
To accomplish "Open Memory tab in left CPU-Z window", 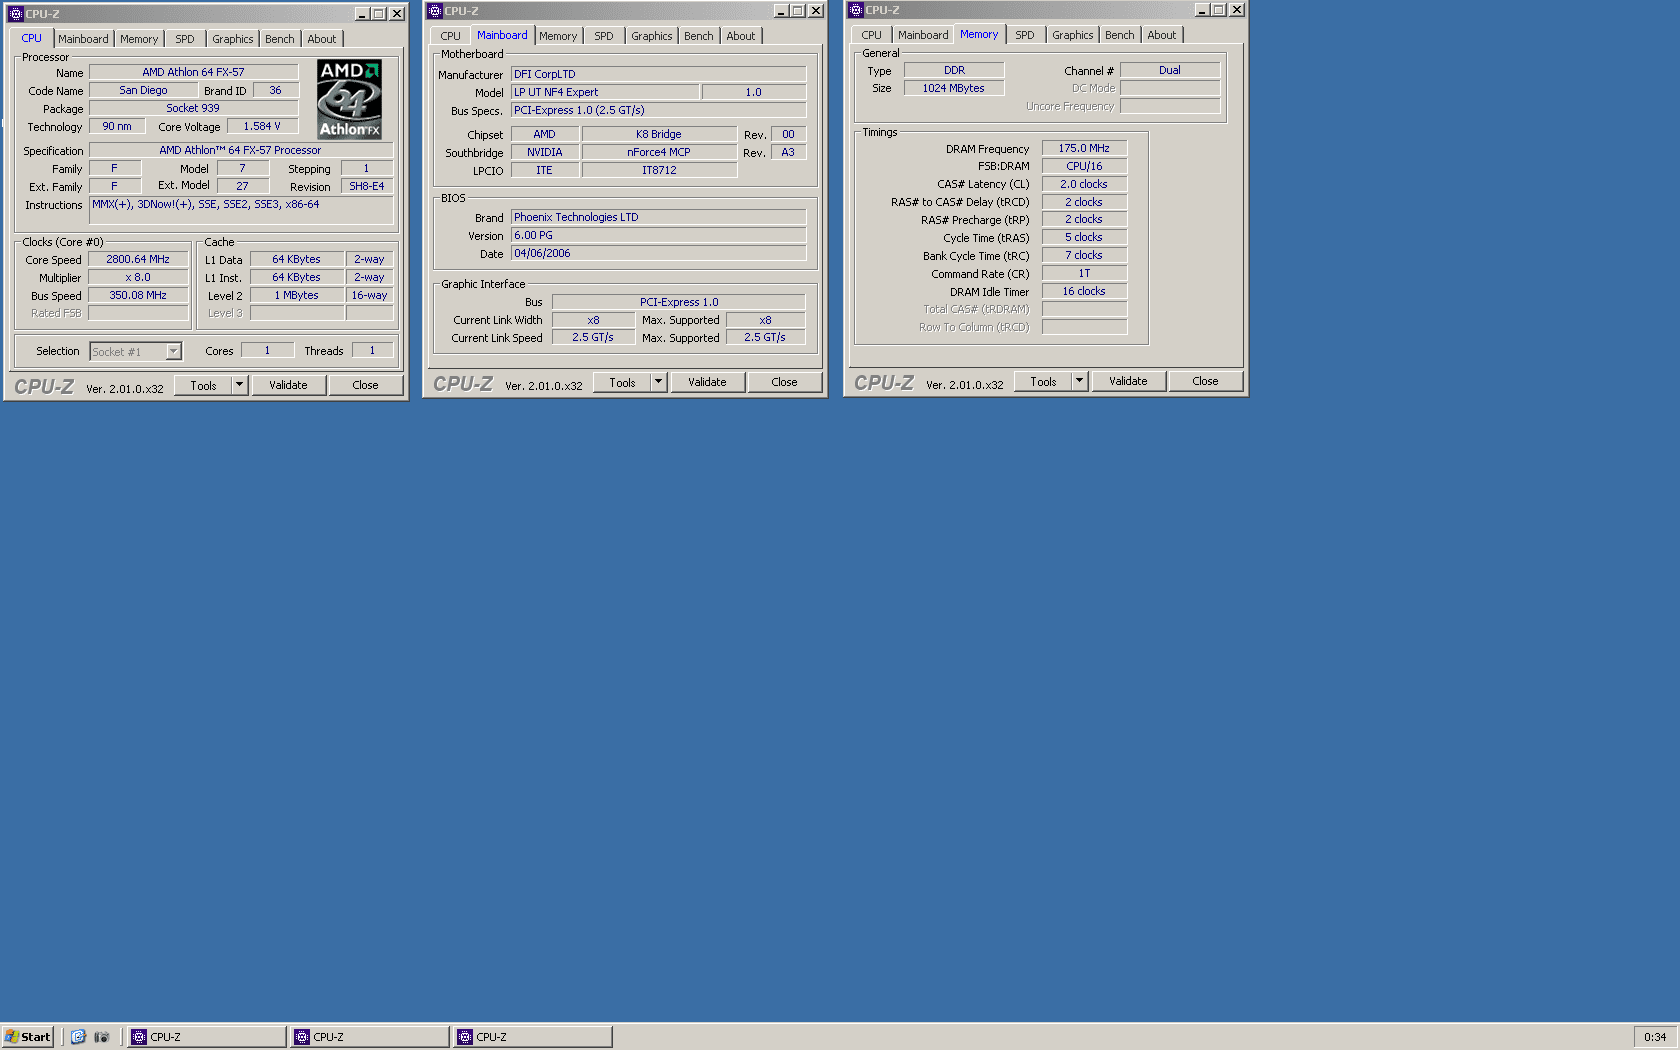I will point(139,39).
